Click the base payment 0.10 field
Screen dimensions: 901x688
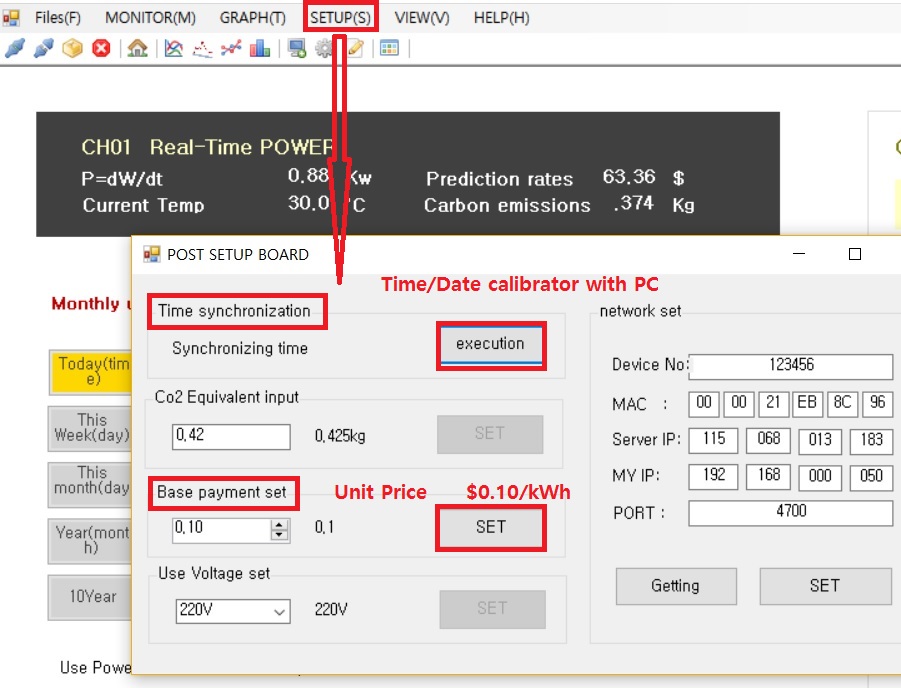click(x=221, y=529)
